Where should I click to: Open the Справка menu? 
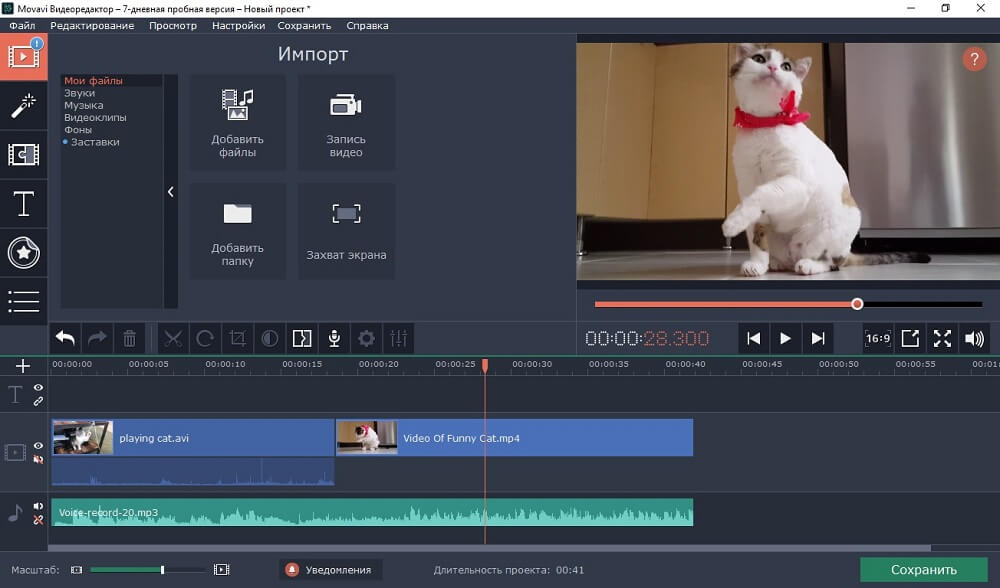[x=367, y=26]
